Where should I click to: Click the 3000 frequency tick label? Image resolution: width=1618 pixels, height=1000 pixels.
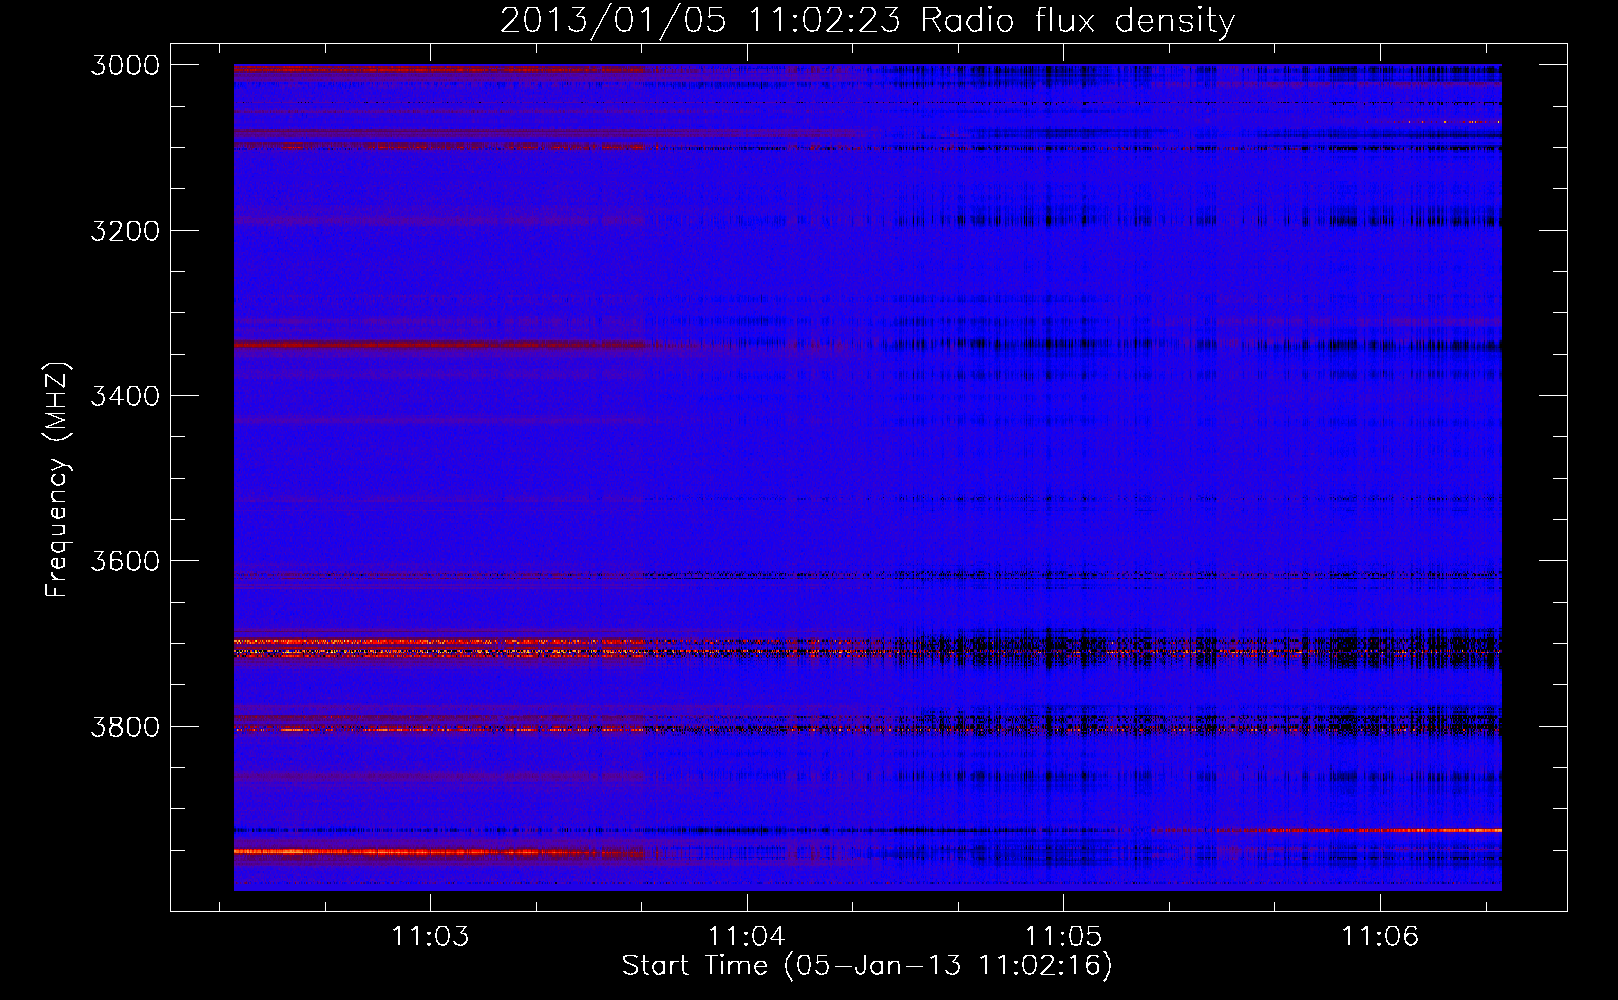pyautogui.click(x=125, y=65)
